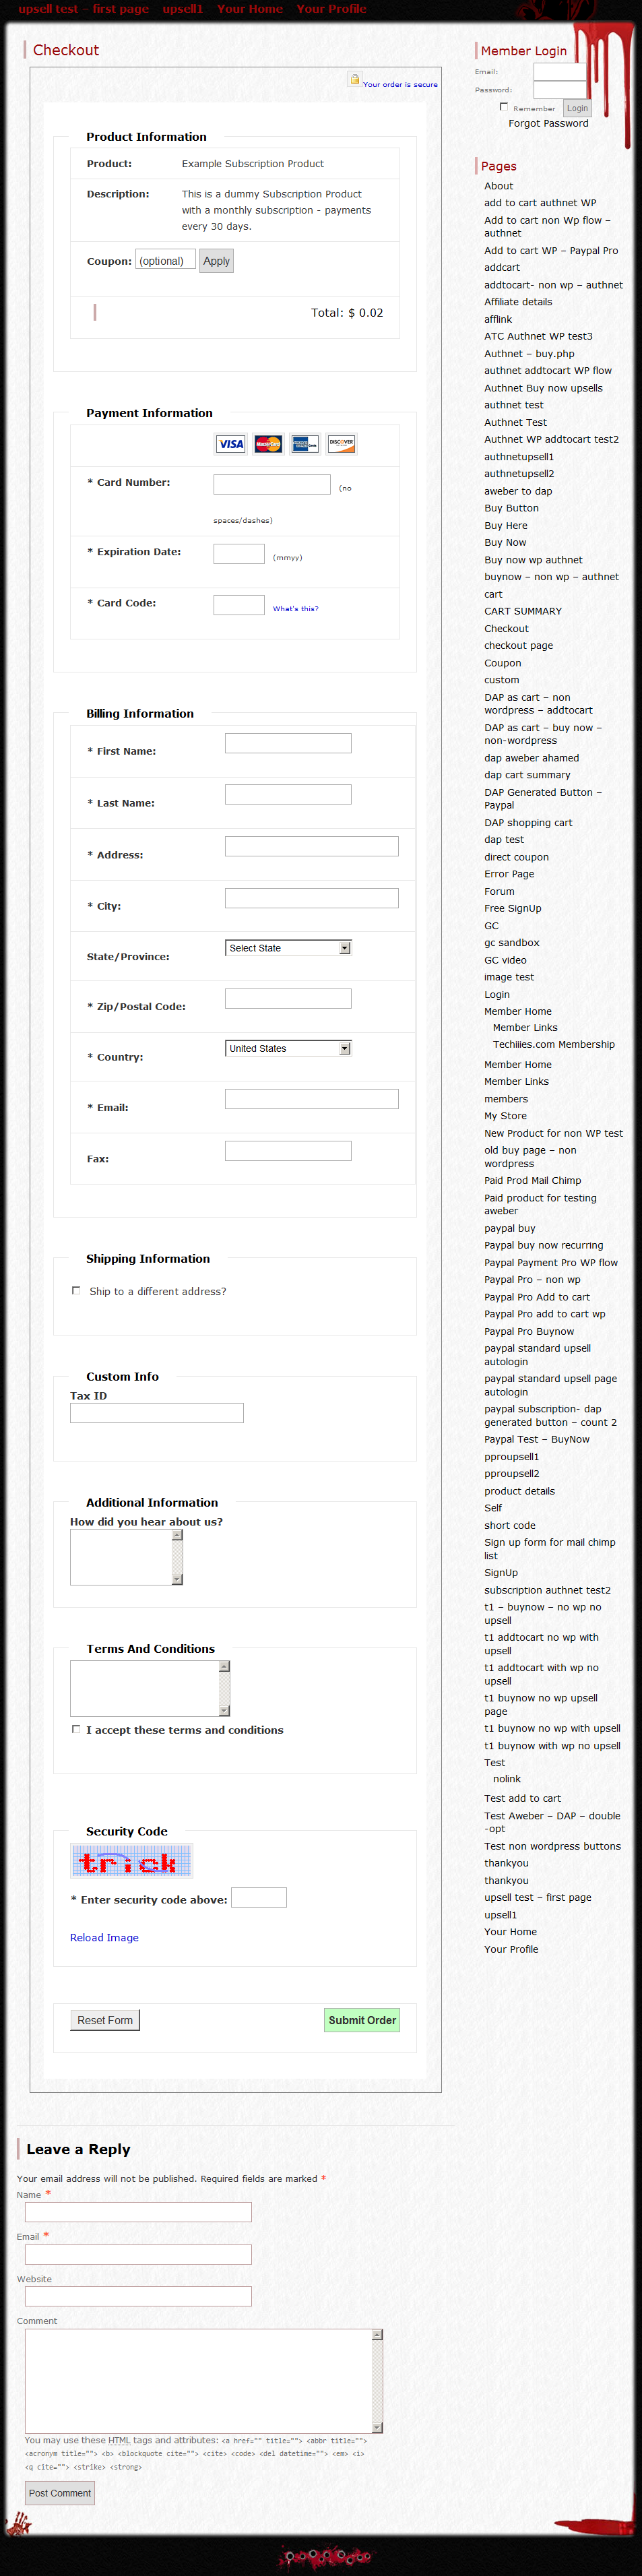
Task: Open the Select State dropdown
Action: click(x=288, y=948)
